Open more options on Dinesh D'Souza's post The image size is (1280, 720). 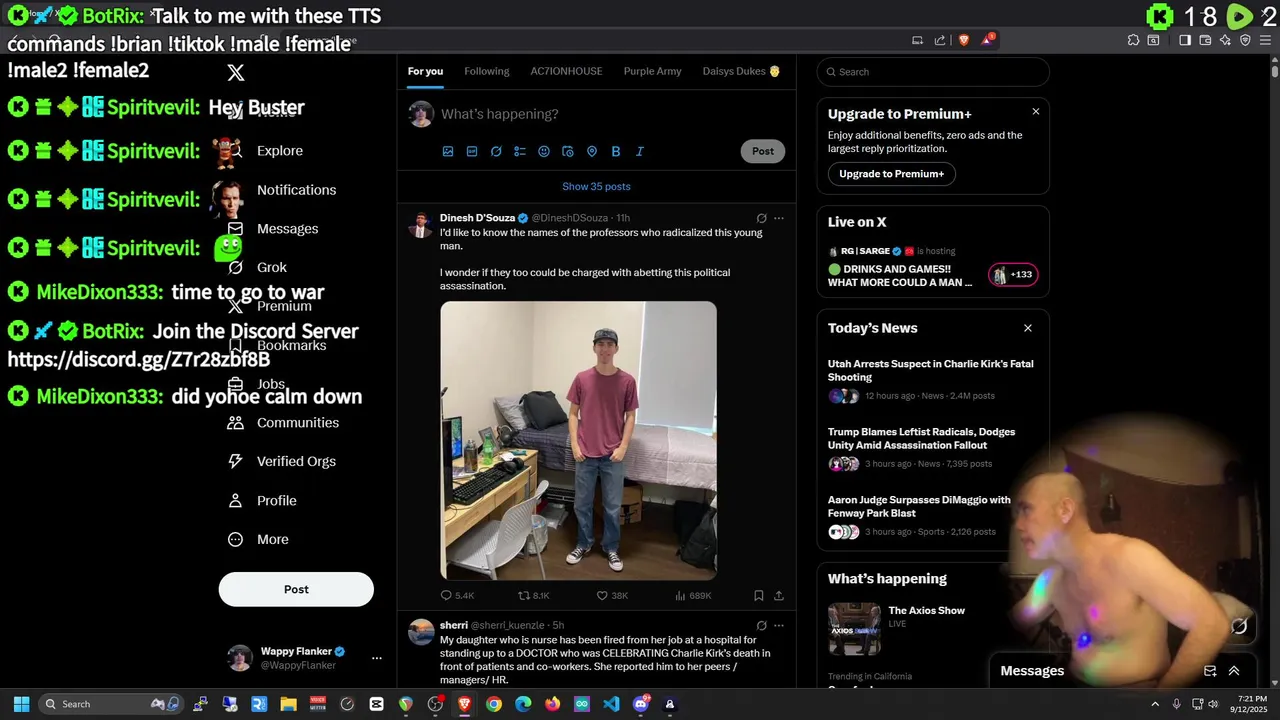[779, 218]
